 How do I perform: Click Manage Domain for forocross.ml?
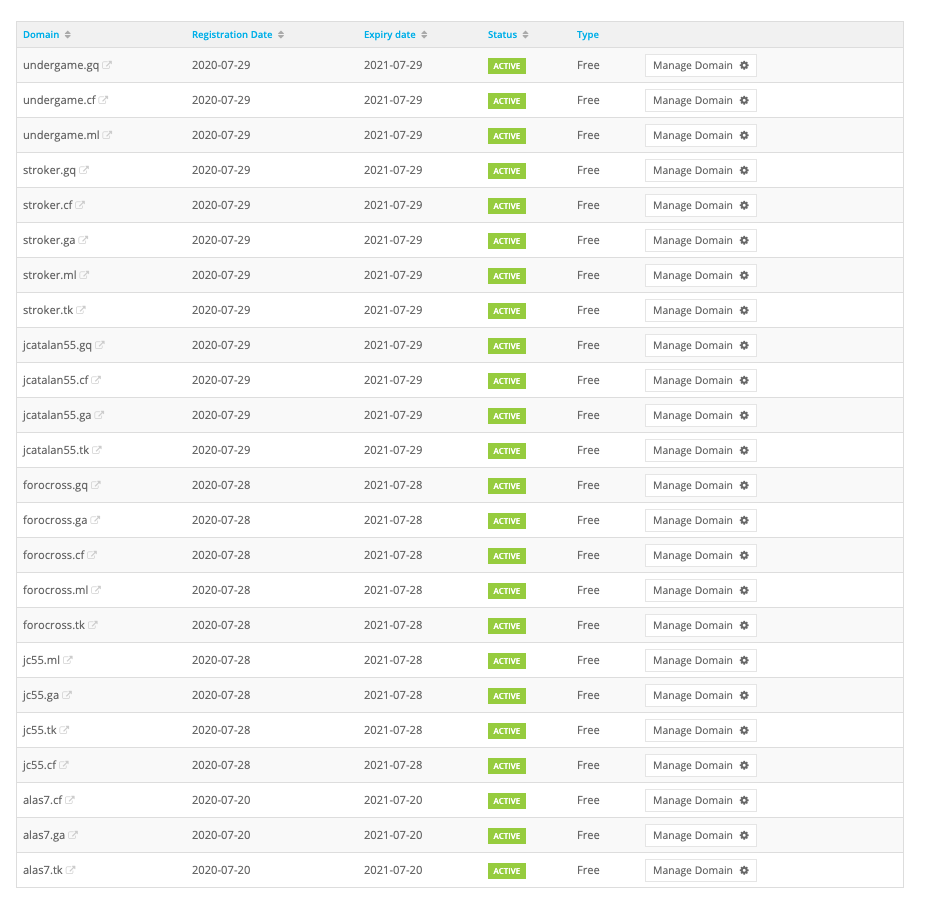pos(700,590)
